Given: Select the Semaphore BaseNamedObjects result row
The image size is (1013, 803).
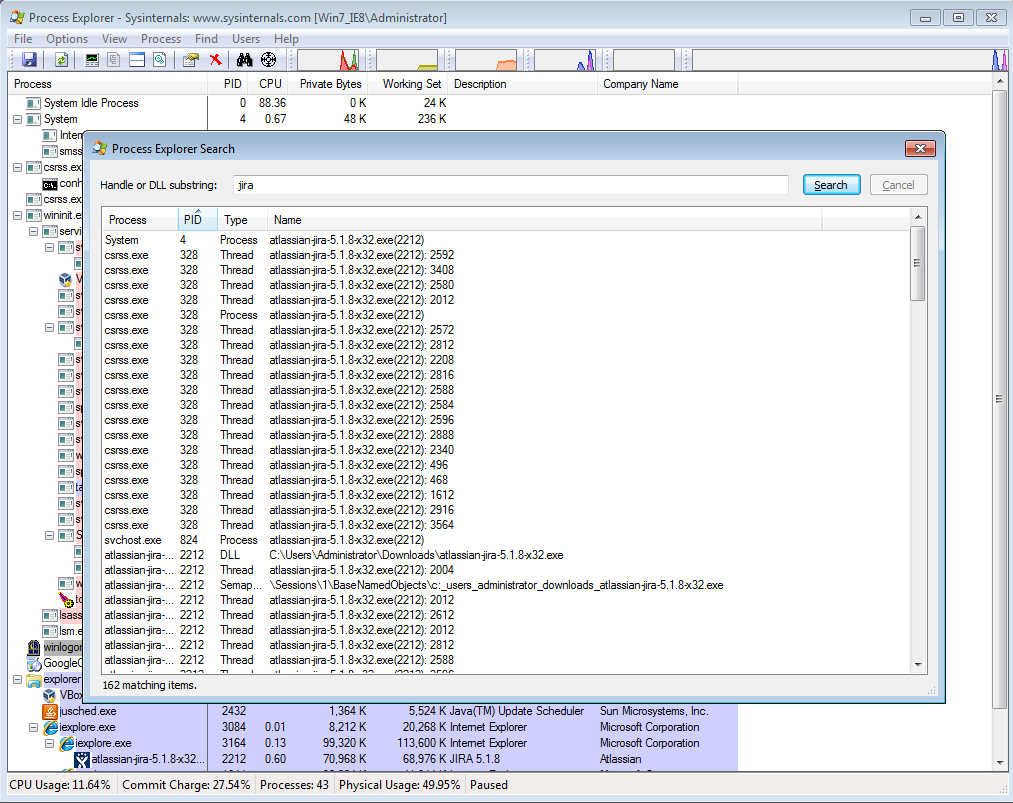Looking at the screenshot, I should click(x=506, y=585).
